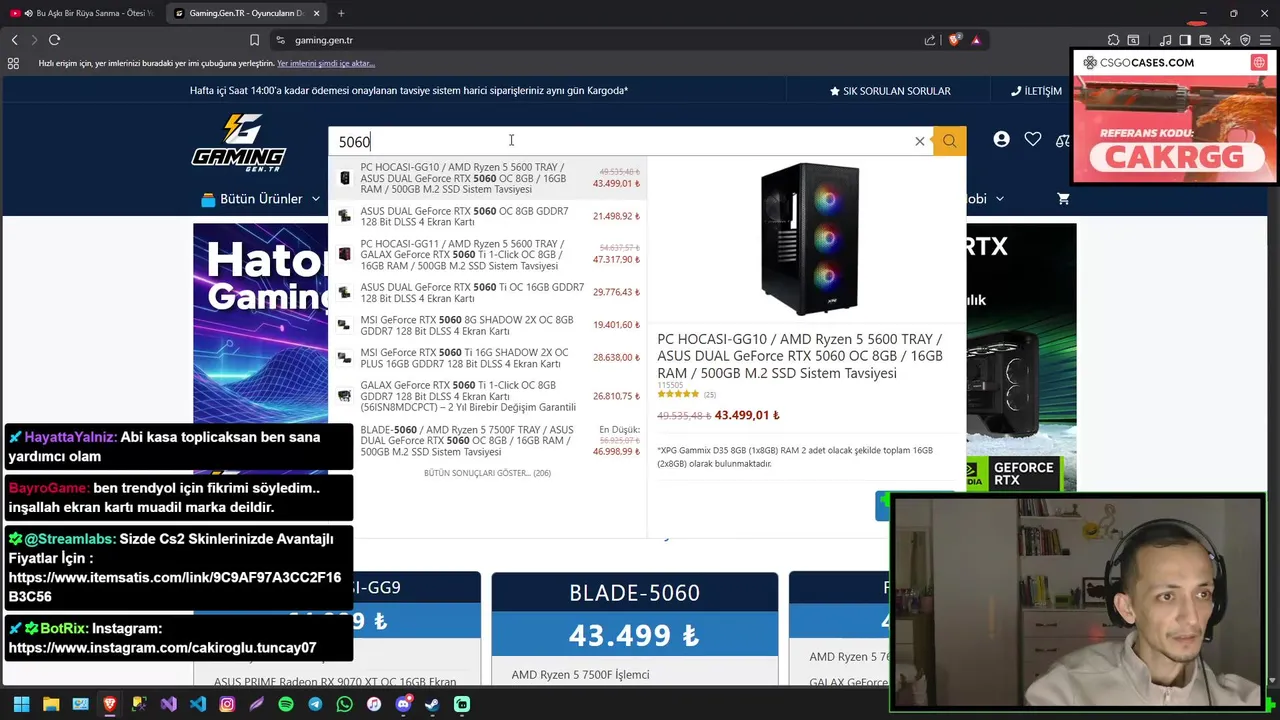Click the star rating in the product preview

[678, 394]
